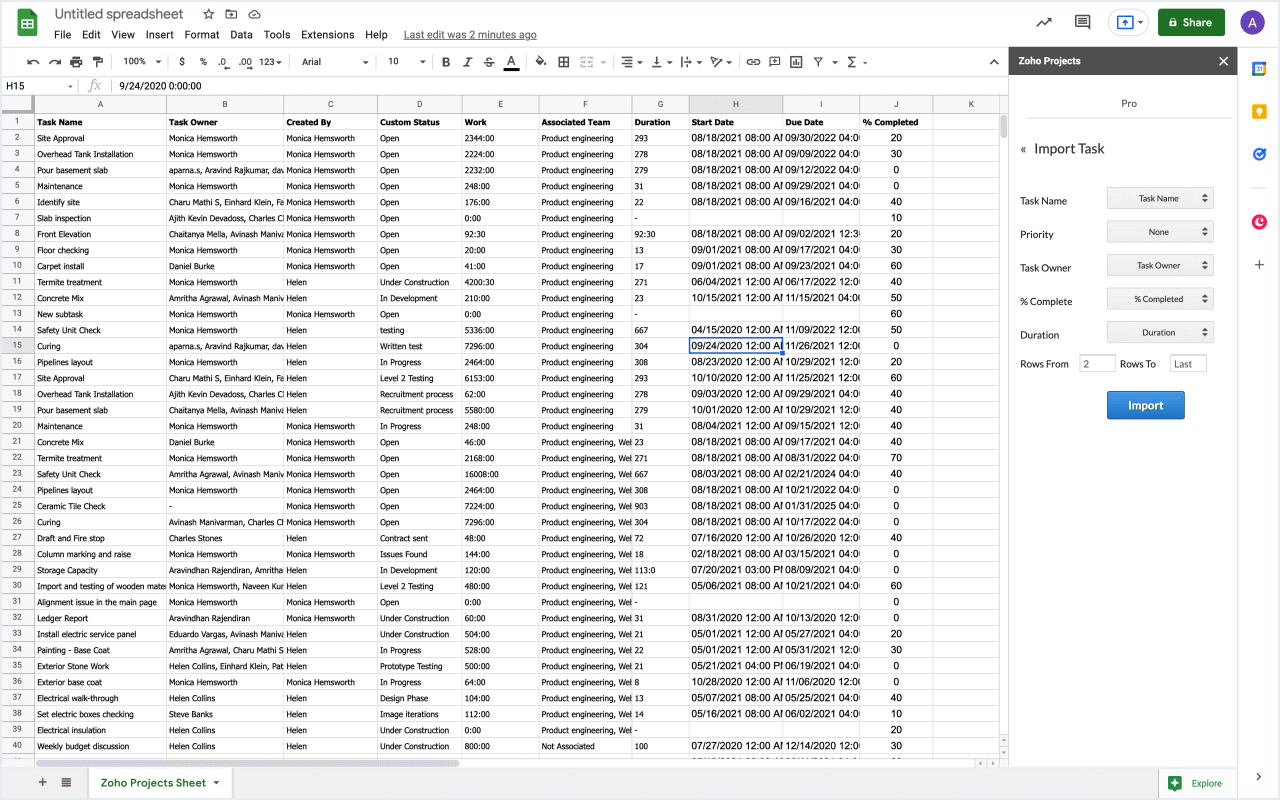The image size is (1280, 800).
Task: Open the All sheets list icon
Action: [66, 782]
